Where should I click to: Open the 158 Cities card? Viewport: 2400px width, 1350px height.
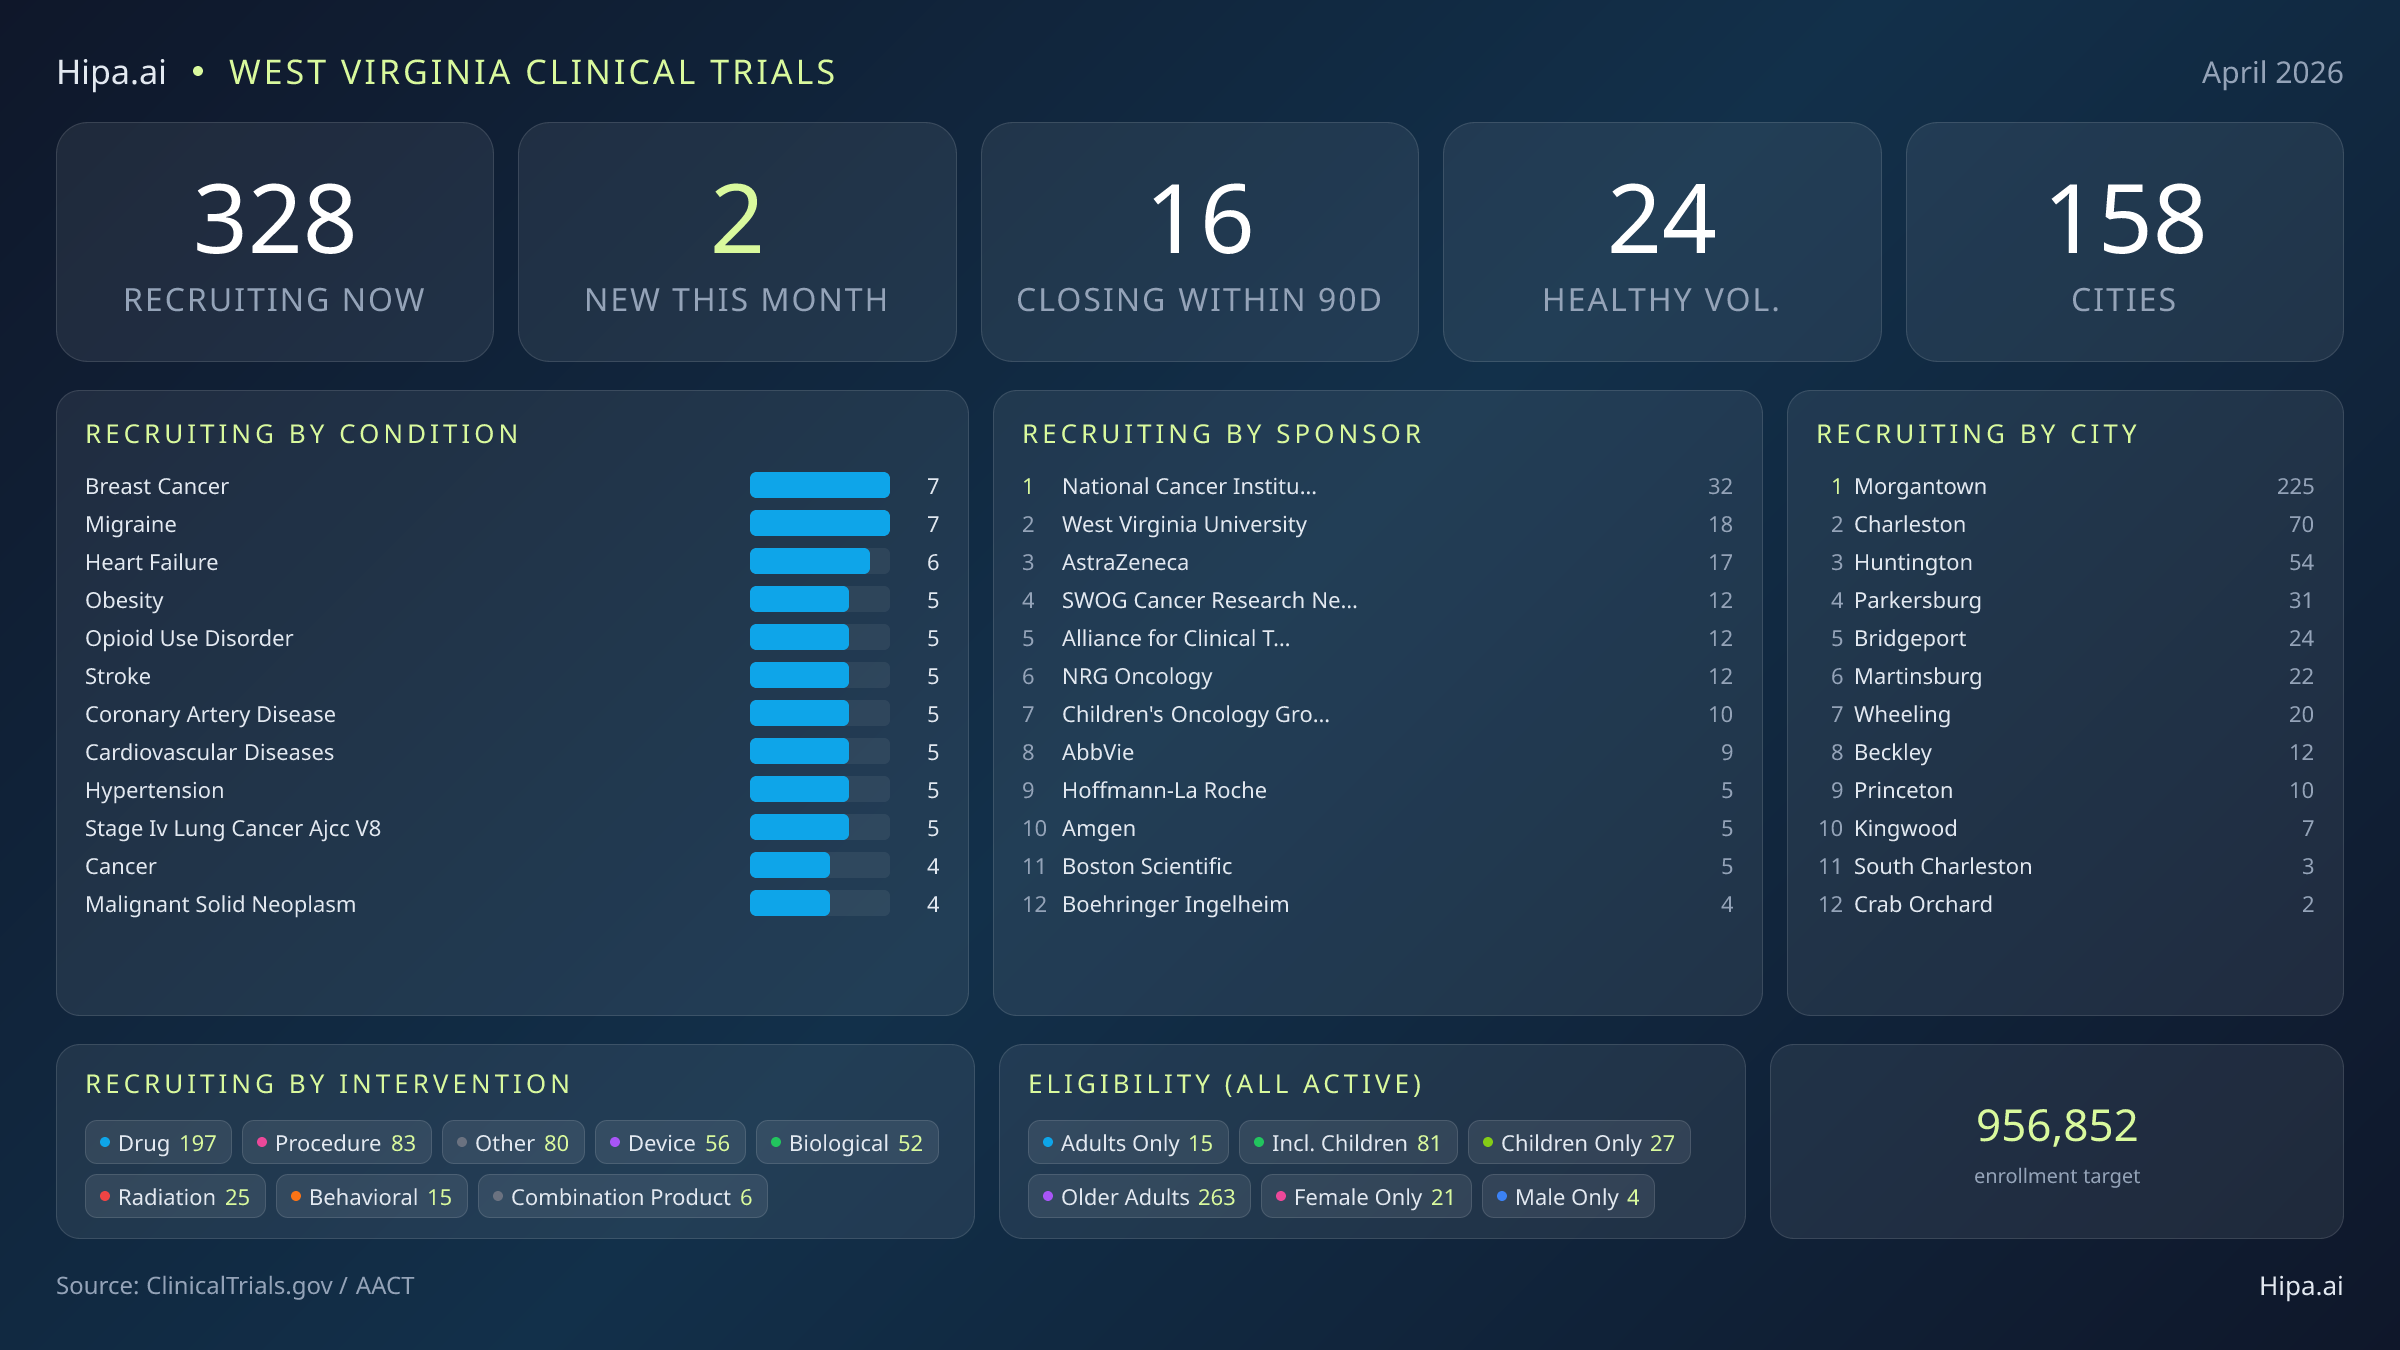tap(2124, 242)
